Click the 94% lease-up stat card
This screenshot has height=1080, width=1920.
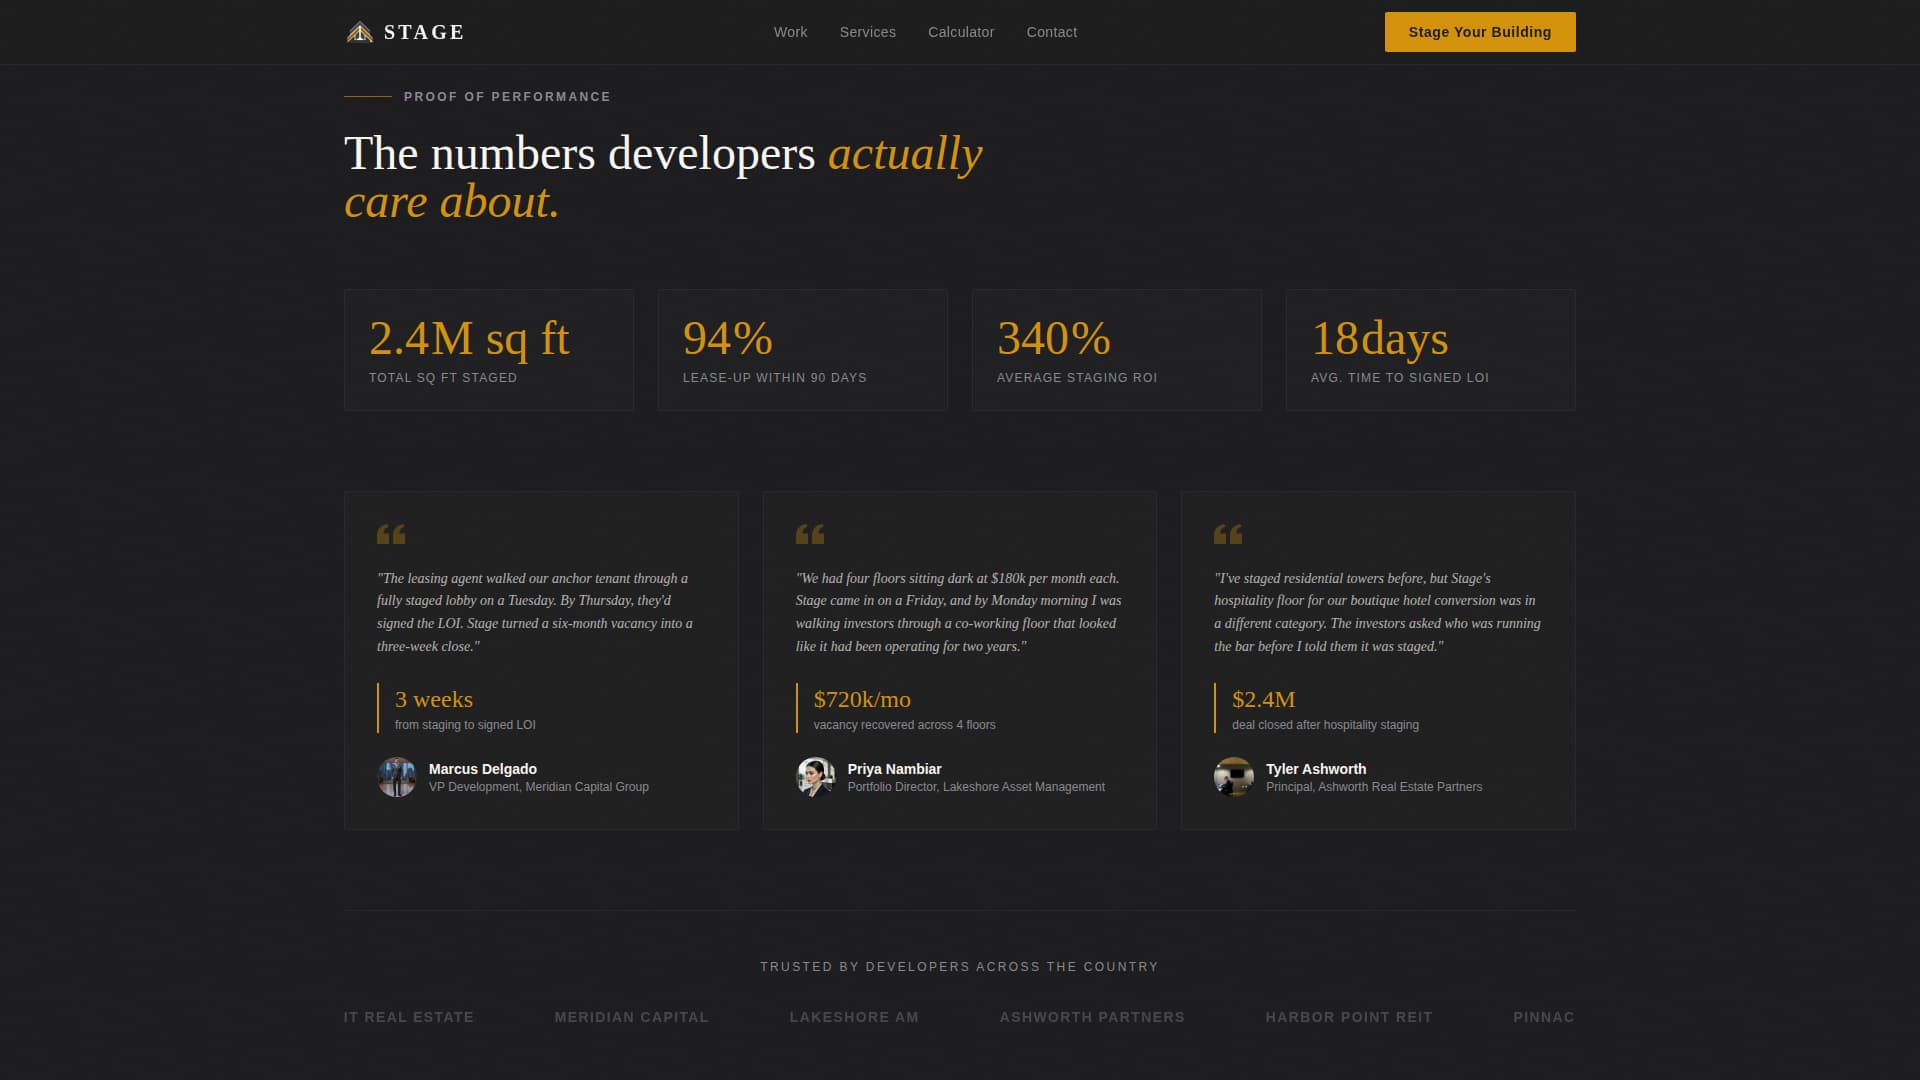[802, 349]
